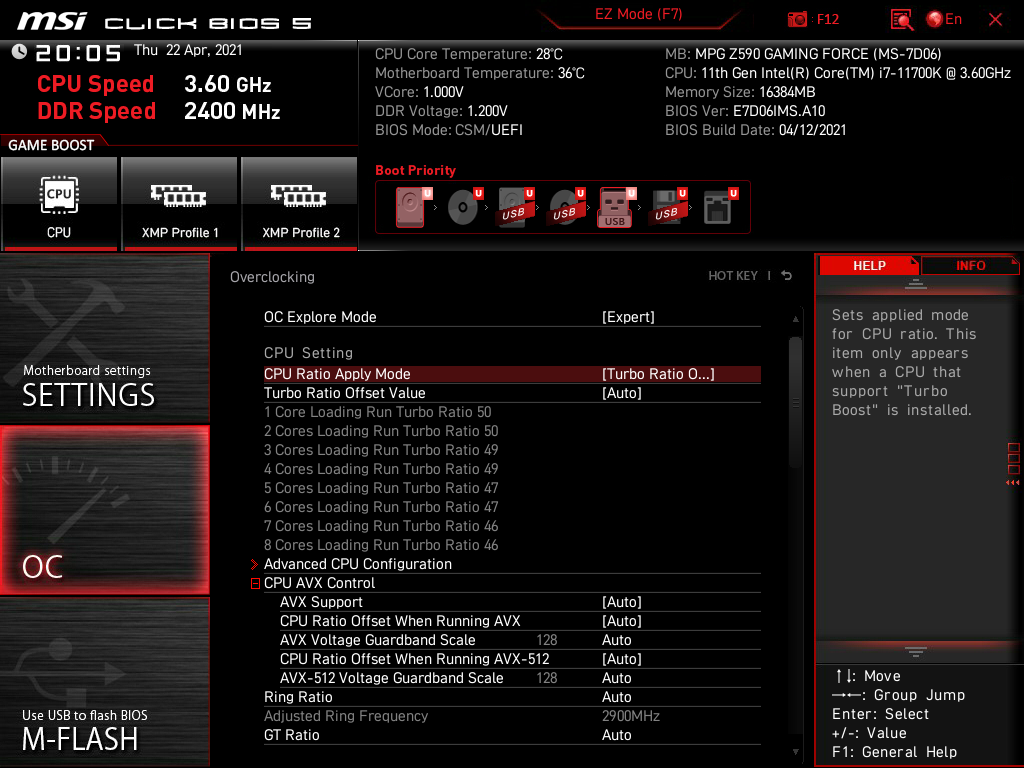Viewport: 1024px width, 768px height.
Task: Click the scrollbar up arrow in settings list
Action: click(x=795, y=319)
